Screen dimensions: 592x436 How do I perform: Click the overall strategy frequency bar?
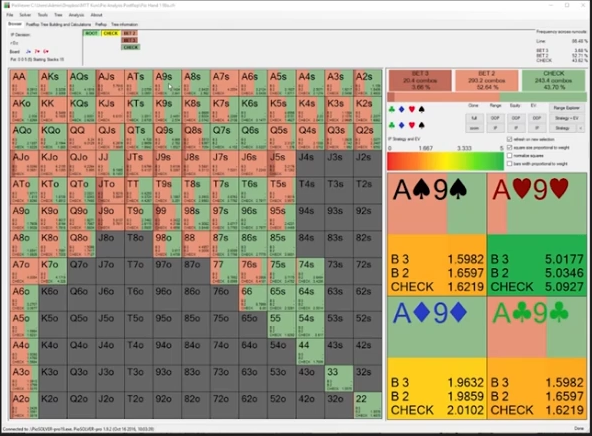pyautogui.click(x=487, y=97)
